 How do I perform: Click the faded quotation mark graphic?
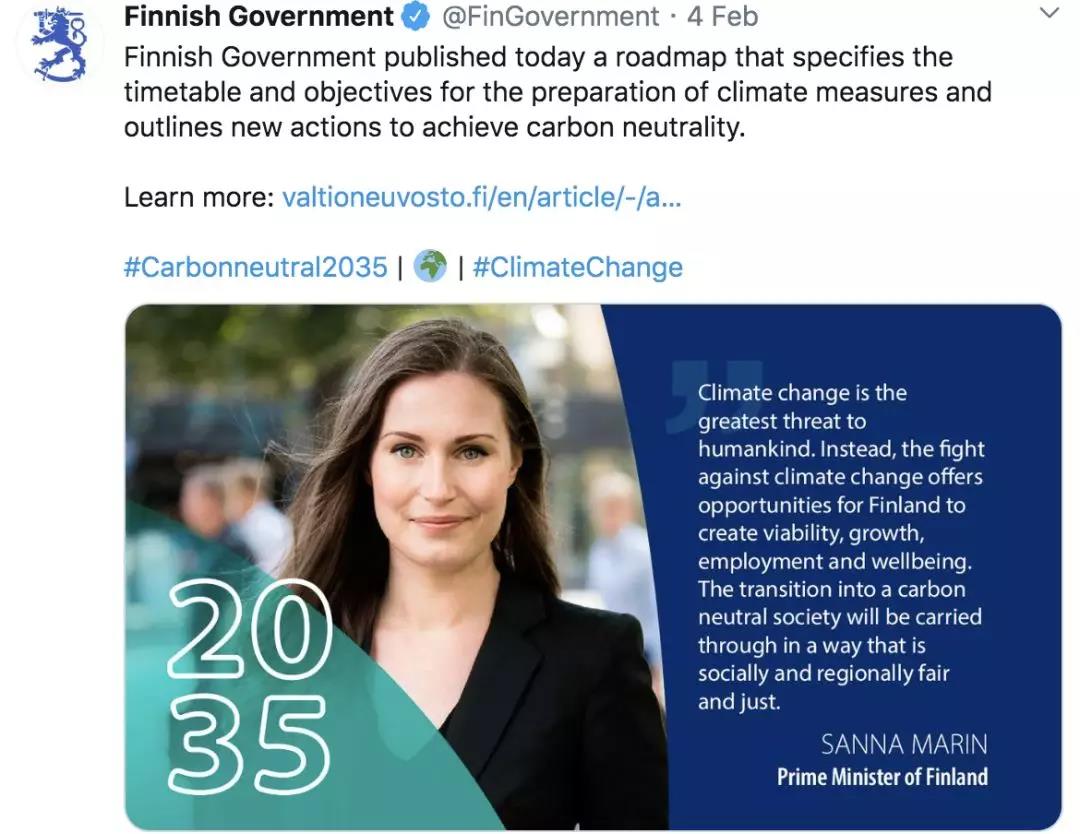pyautogui.click(x=714, y=396)
